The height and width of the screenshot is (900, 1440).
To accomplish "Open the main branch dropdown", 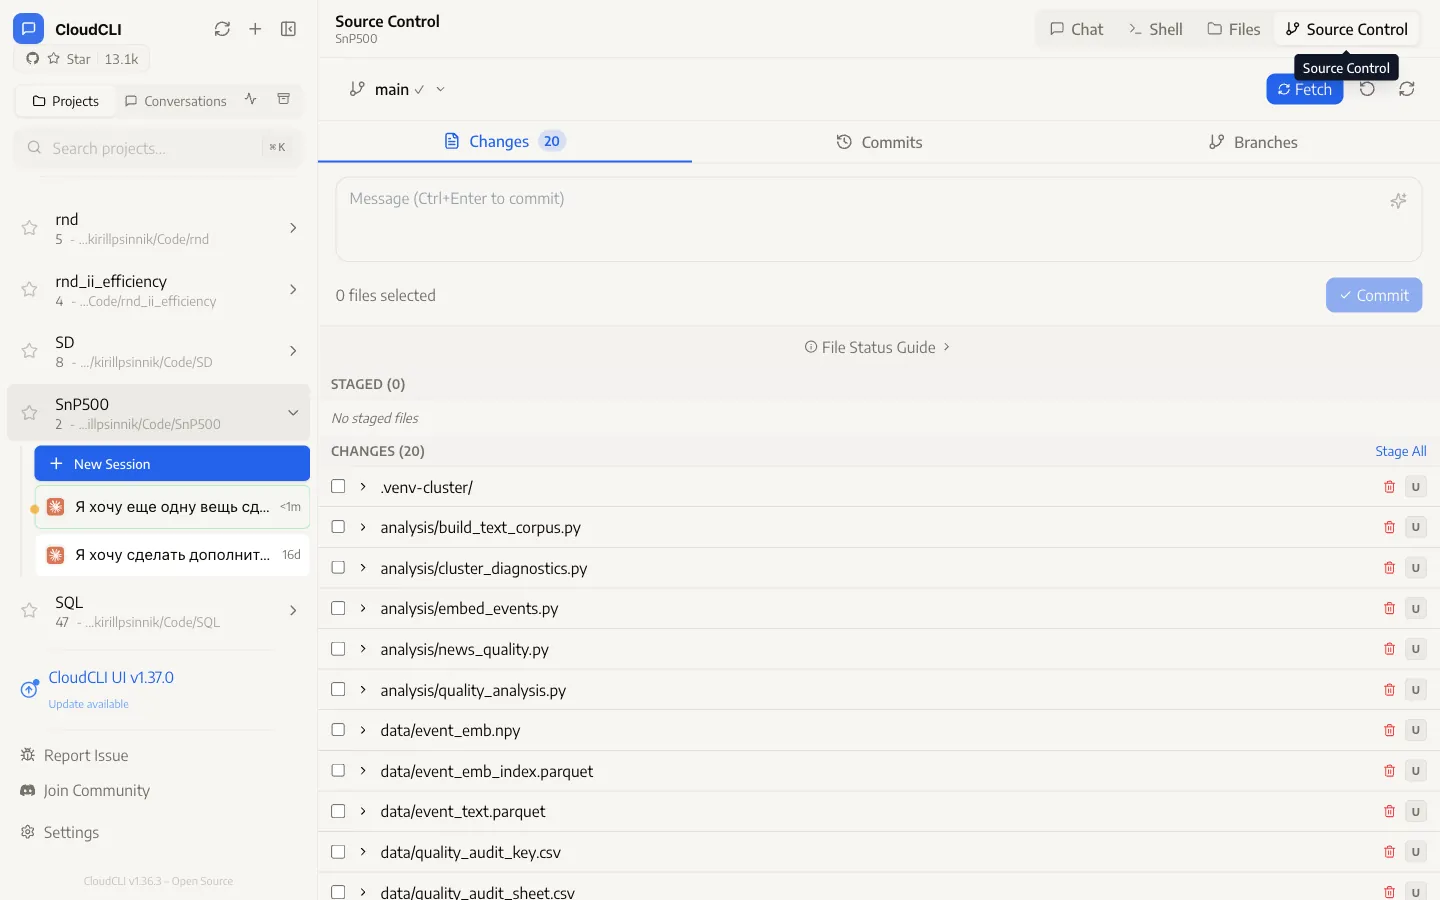I will (x=397, y=89).
